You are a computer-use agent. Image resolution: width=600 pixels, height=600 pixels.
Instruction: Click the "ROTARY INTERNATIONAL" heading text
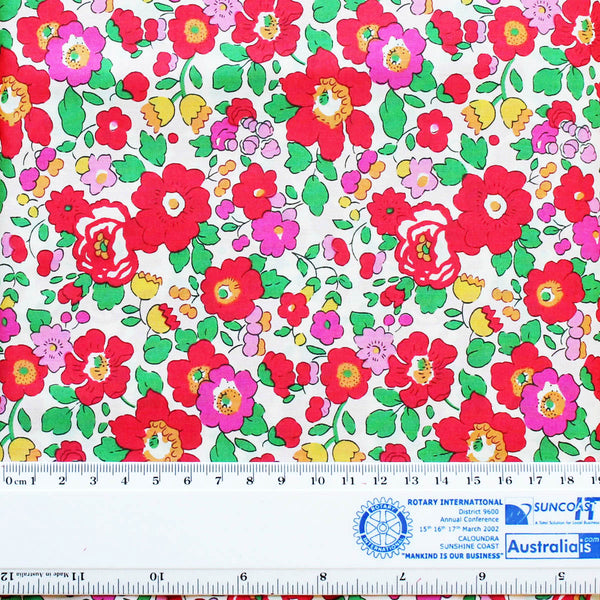455,503
